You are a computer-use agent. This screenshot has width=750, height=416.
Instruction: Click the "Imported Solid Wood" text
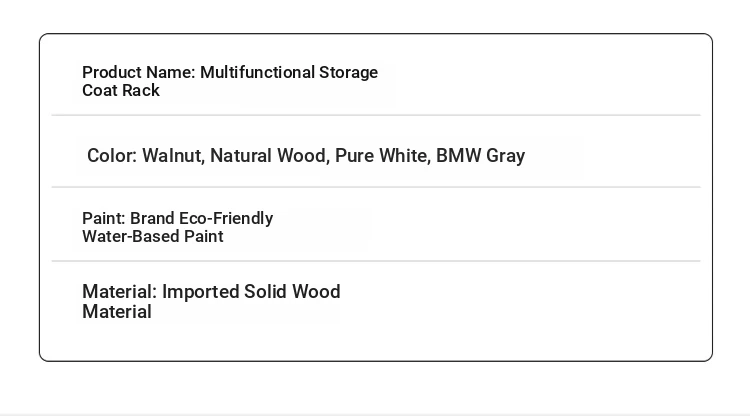point(251,292)
